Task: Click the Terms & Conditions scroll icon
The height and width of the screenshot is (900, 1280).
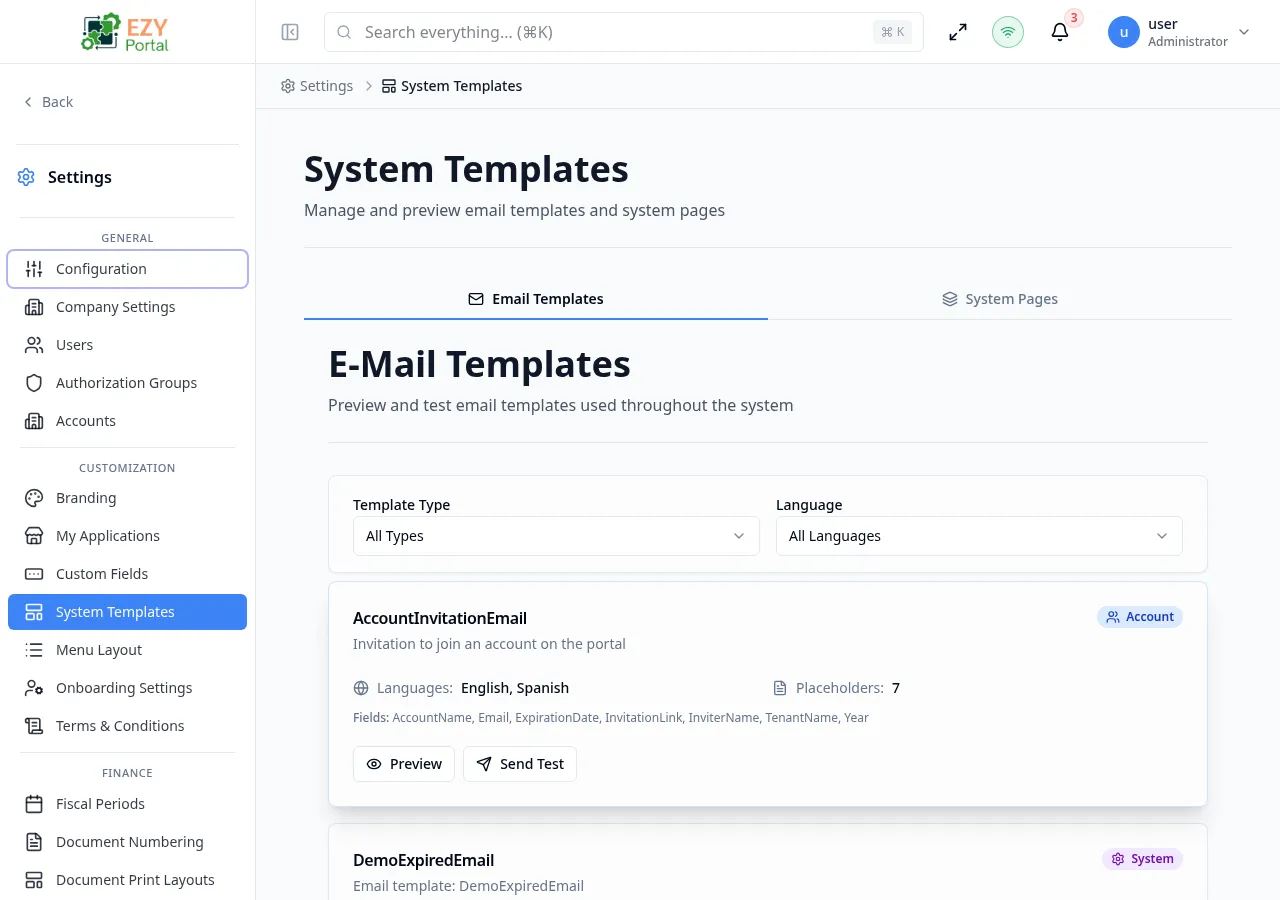Action: 34,726
